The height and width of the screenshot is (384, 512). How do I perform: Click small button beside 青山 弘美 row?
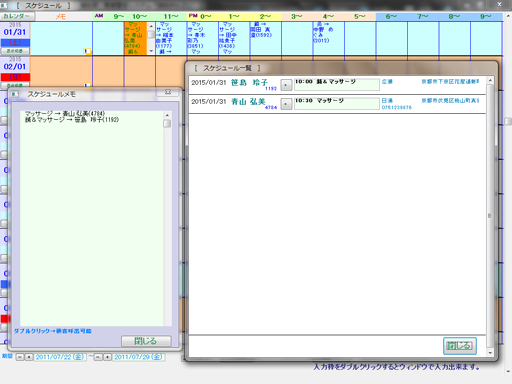(x=286, y=104)
